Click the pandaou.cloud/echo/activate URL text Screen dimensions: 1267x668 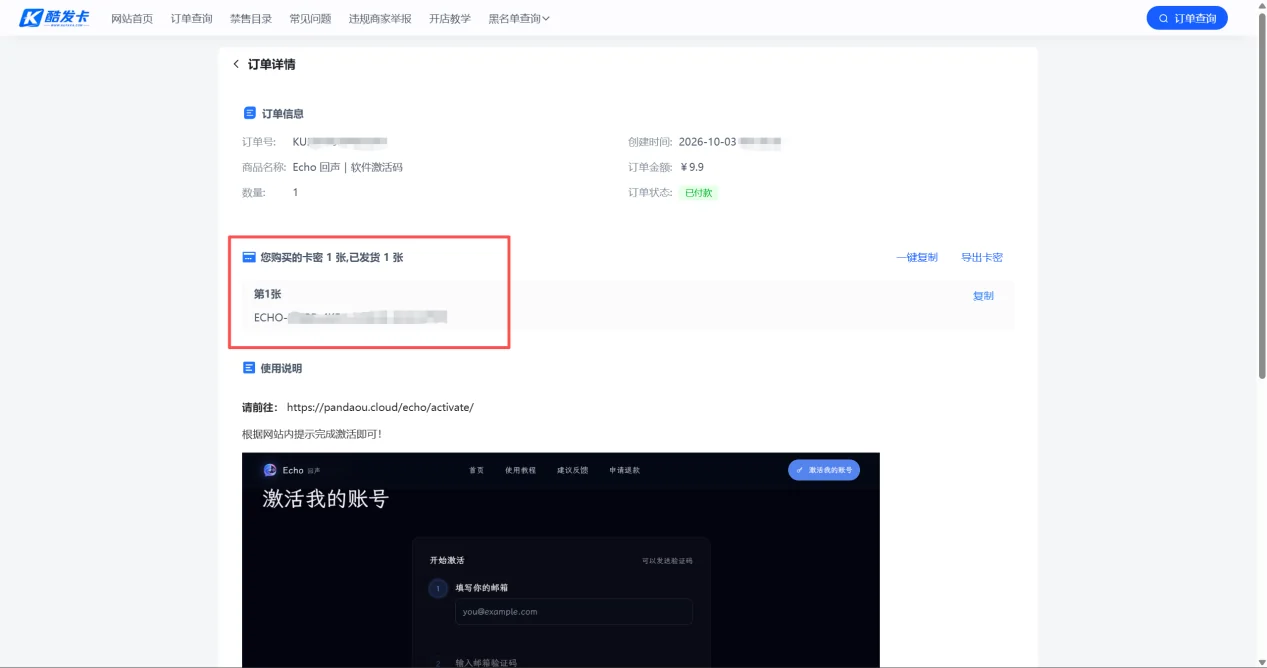coord(380,407)
